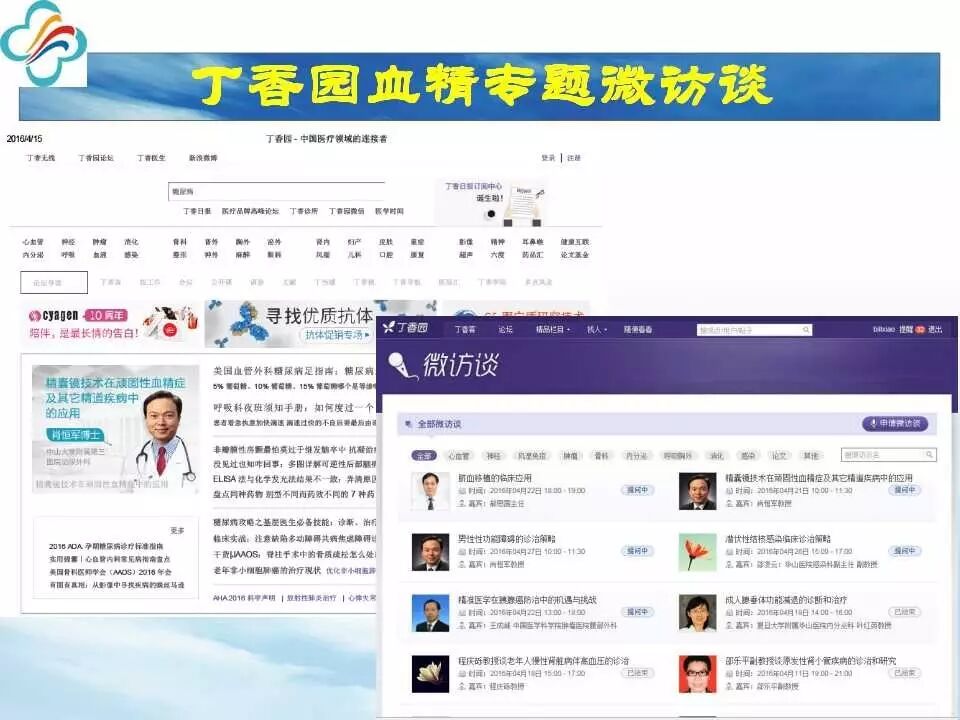Image resolution: width=960 pixels, height=720 pixels.
Task: Click 丁香医生 in homepage top links
Action: point(151,158)
